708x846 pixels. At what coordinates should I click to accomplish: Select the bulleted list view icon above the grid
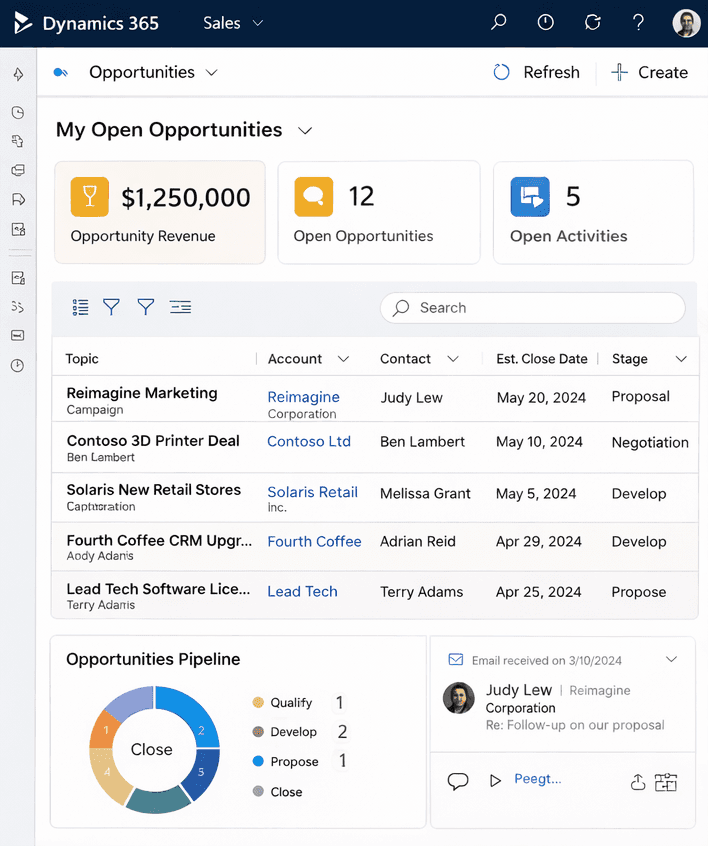pos(80,307)
